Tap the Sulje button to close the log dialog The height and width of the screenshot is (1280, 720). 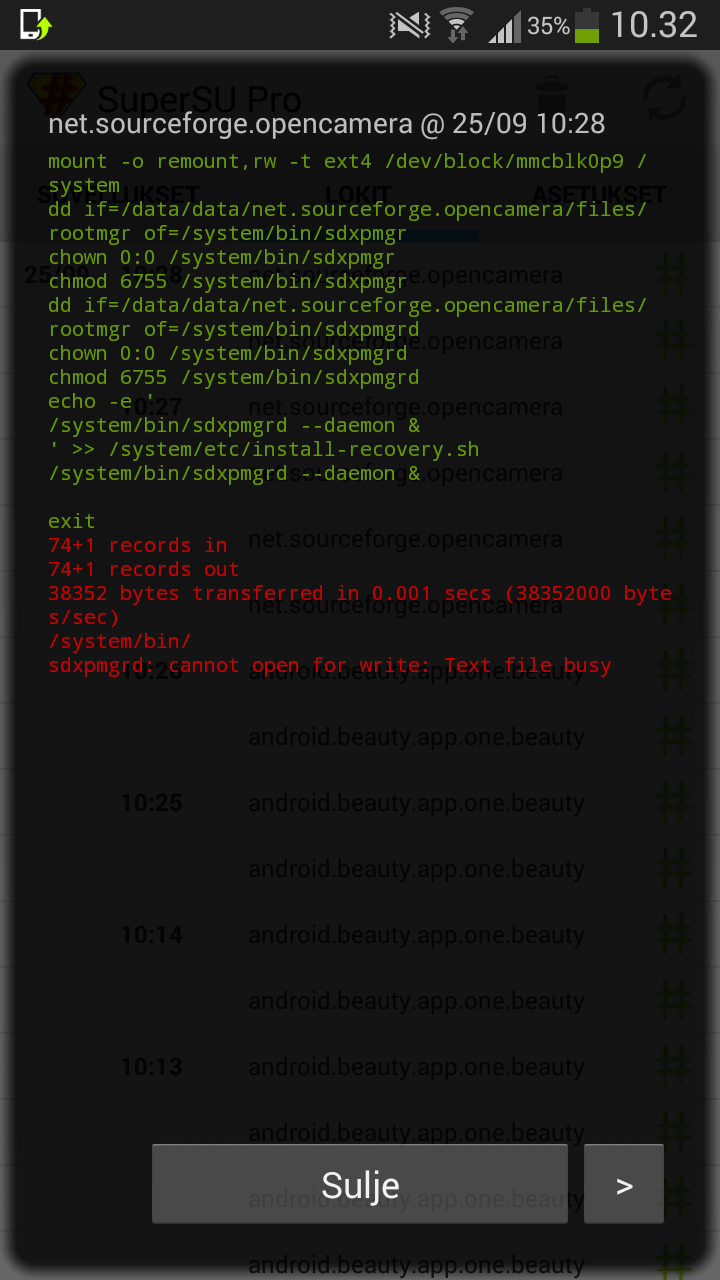[x=360, y=1184]
